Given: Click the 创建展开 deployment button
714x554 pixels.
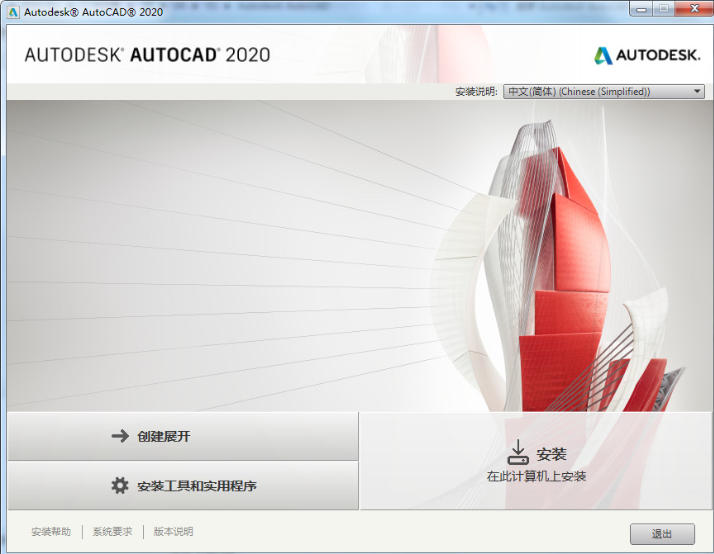Looking at the screenshot, I should click(183, 436).
